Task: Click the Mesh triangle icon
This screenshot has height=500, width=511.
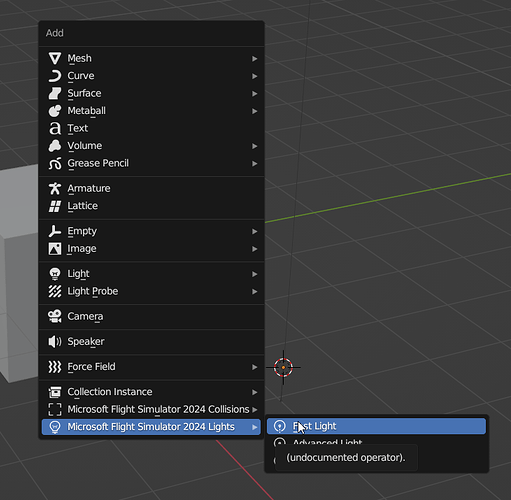Action: (55, 58)
